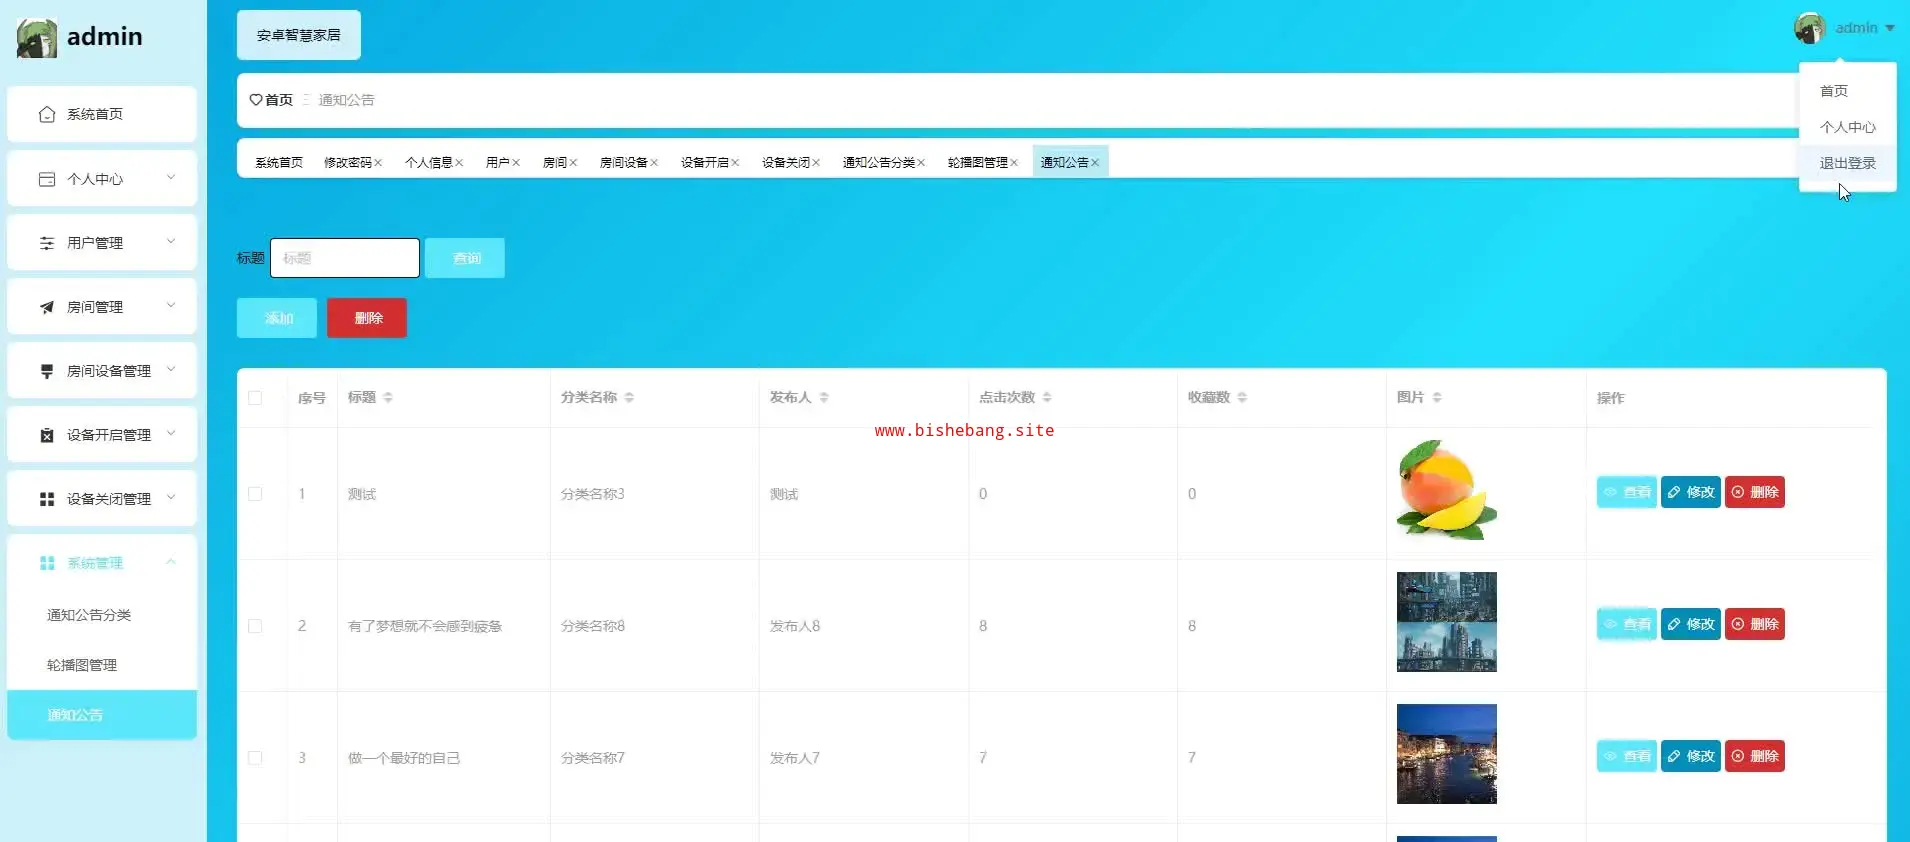The width and height of the screenshot is (1910, 842).
Task: Check the row 1 测试 checkbox
Action: coord(255,494)
